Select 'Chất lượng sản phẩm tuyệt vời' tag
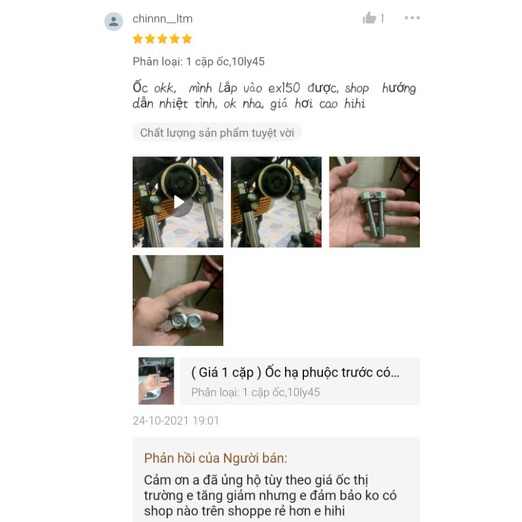522x522 pixels. [x=217, y=133]
